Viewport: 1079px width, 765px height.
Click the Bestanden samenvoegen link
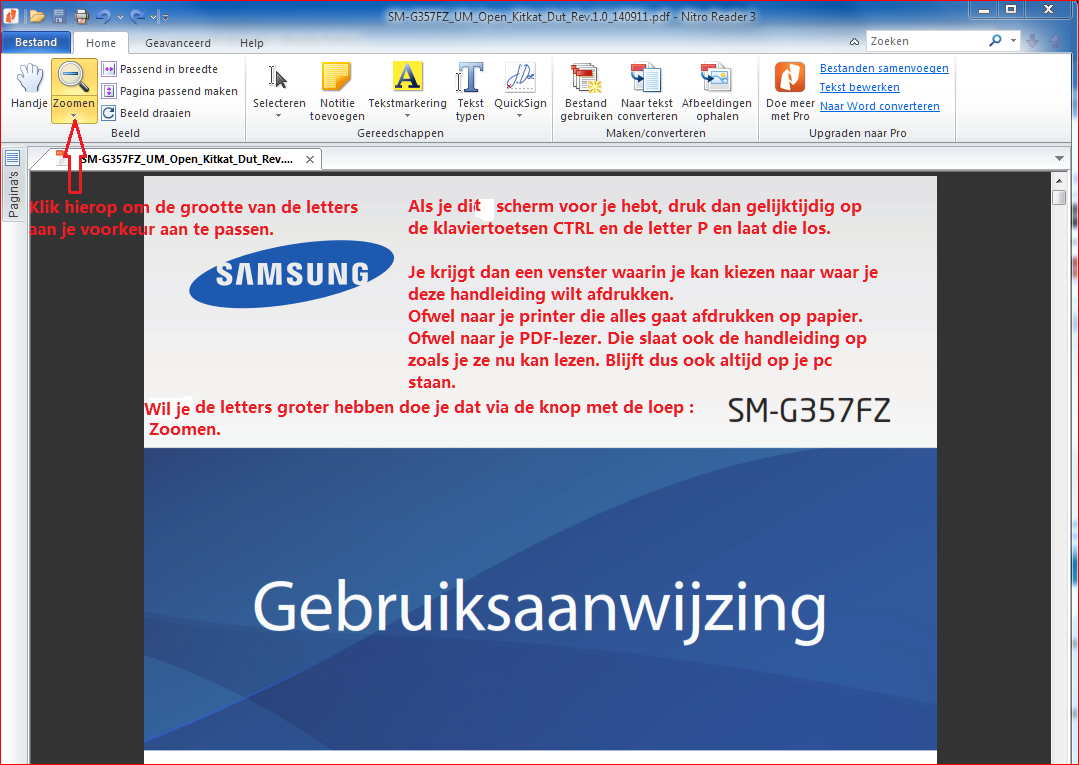point(884,68)
